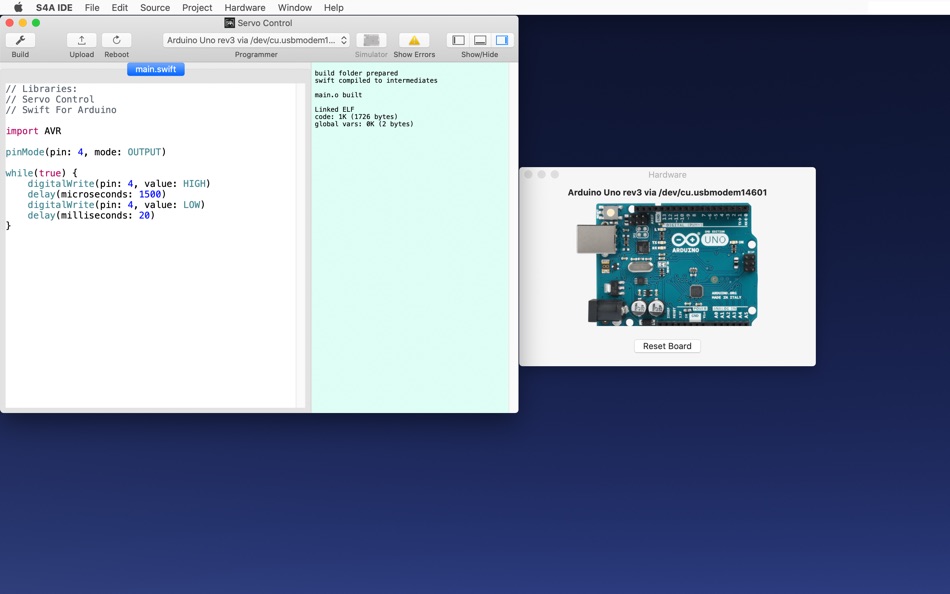Open the Help menu
This screenshot has height=594, width=950.
point(333,7)
